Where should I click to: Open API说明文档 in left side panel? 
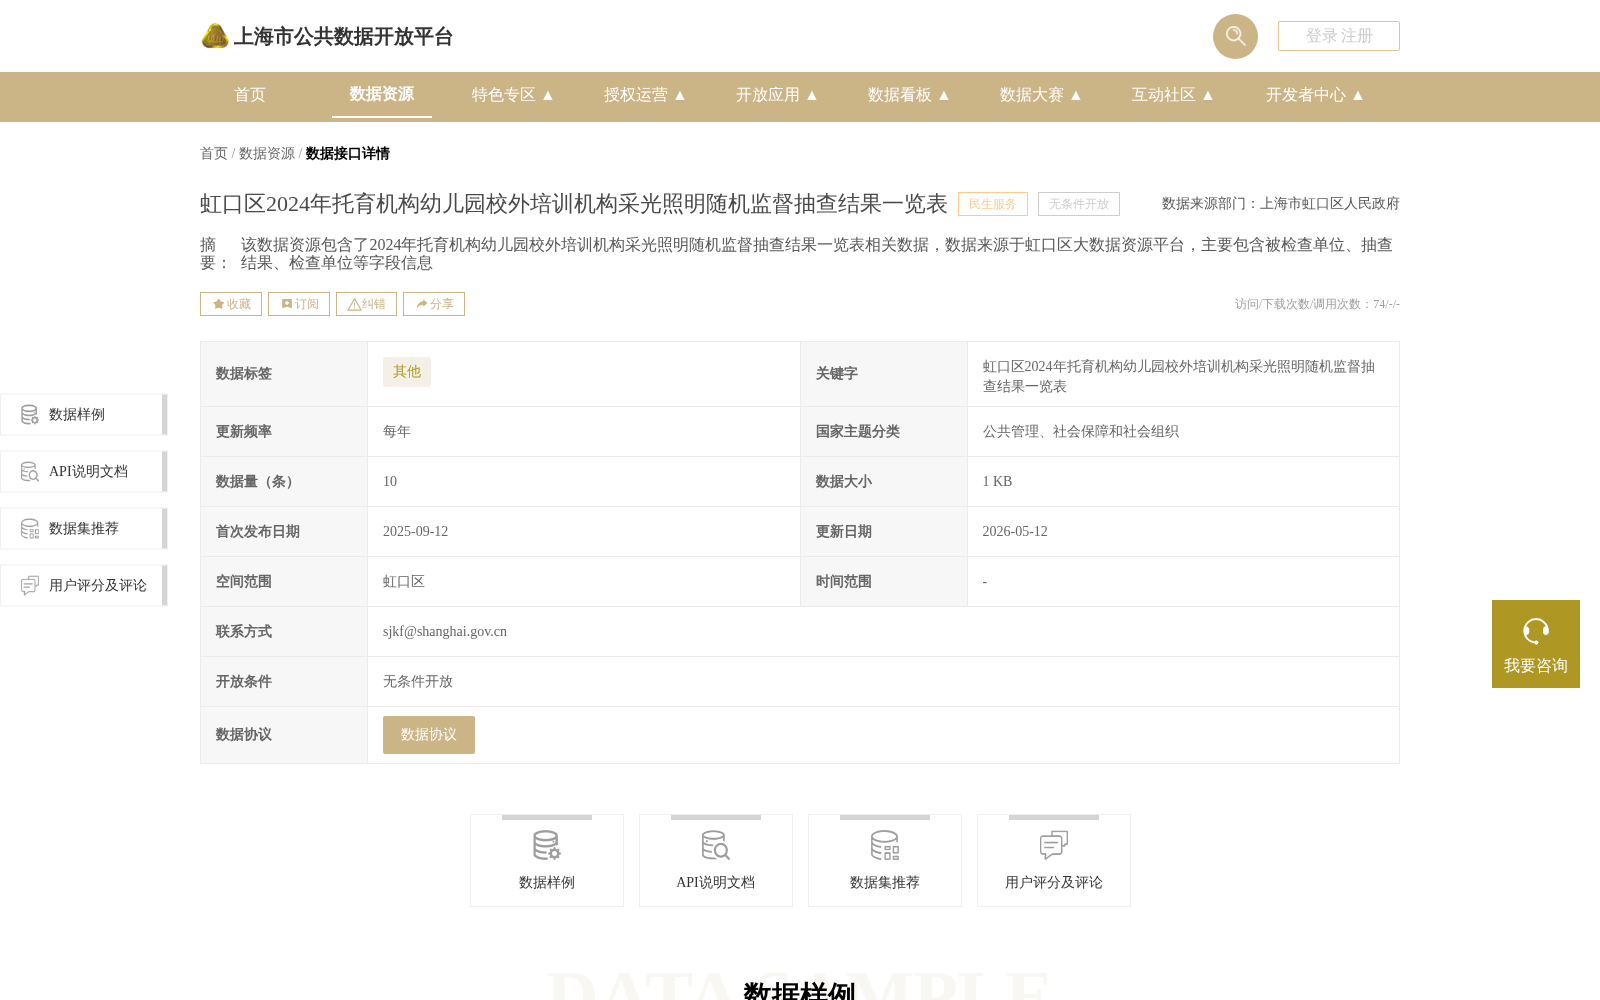click(x=84, y=472)
